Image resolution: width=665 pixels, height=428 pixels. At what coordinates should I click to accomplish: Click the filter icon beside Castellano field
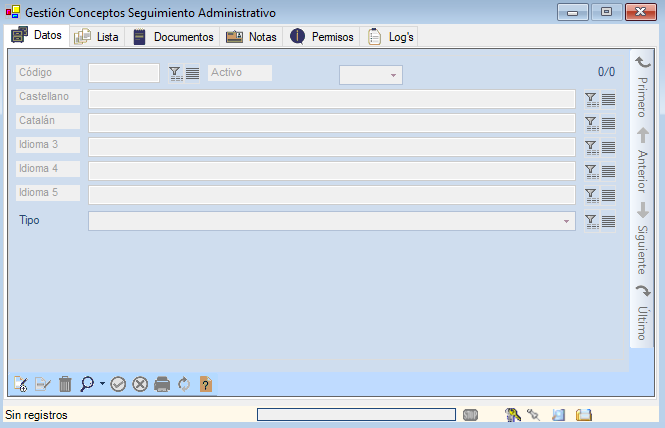[591, 99]
